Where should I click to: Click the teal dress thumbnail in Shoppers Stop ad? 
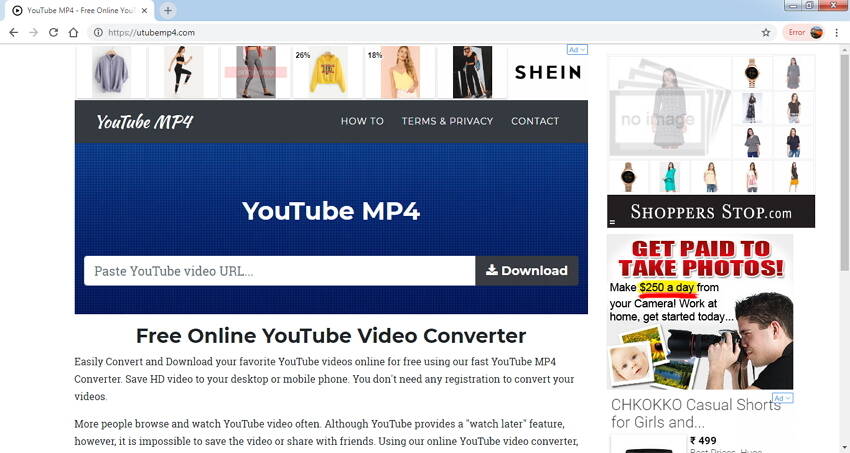pyautogui.click(x=669, y=177)
